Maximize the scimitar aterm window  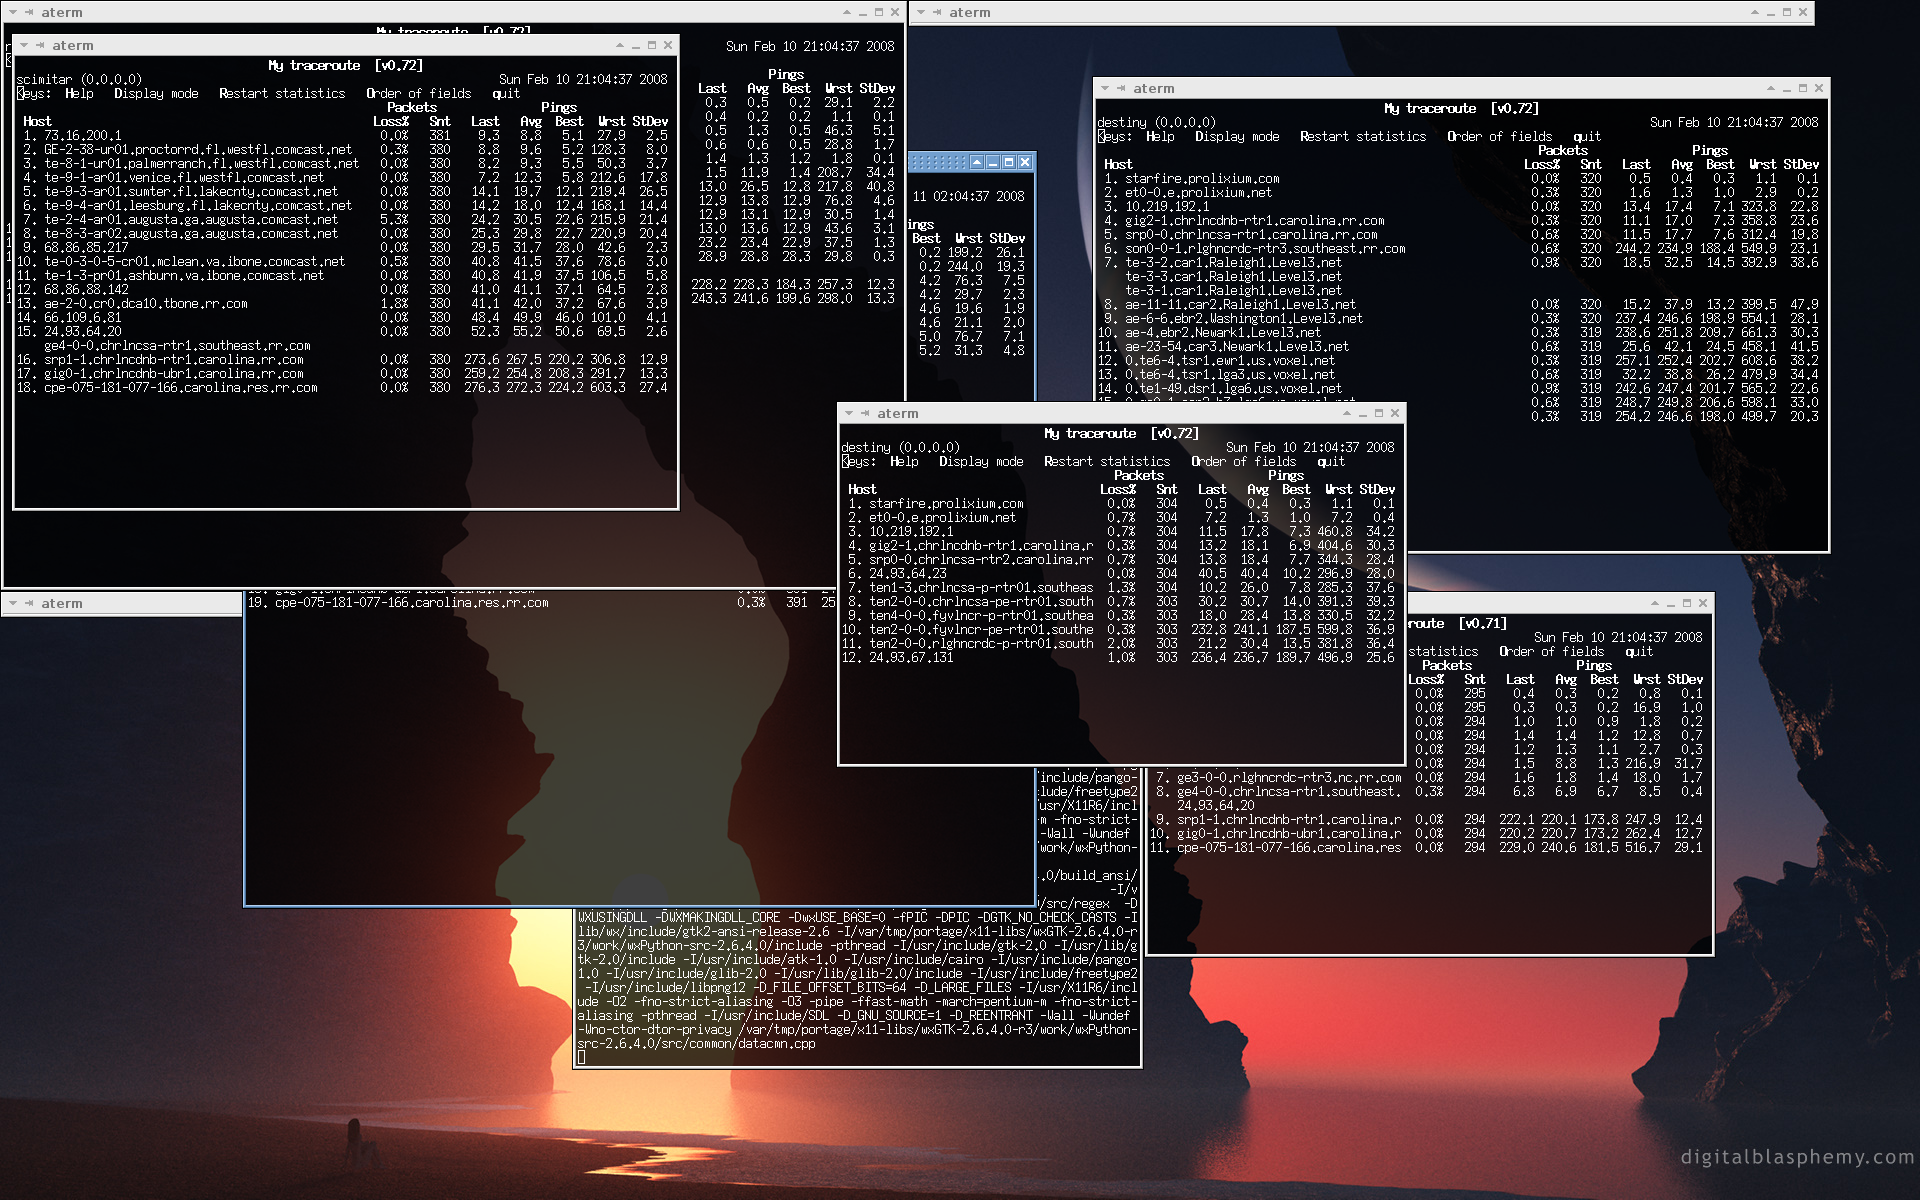coord(652,46)
